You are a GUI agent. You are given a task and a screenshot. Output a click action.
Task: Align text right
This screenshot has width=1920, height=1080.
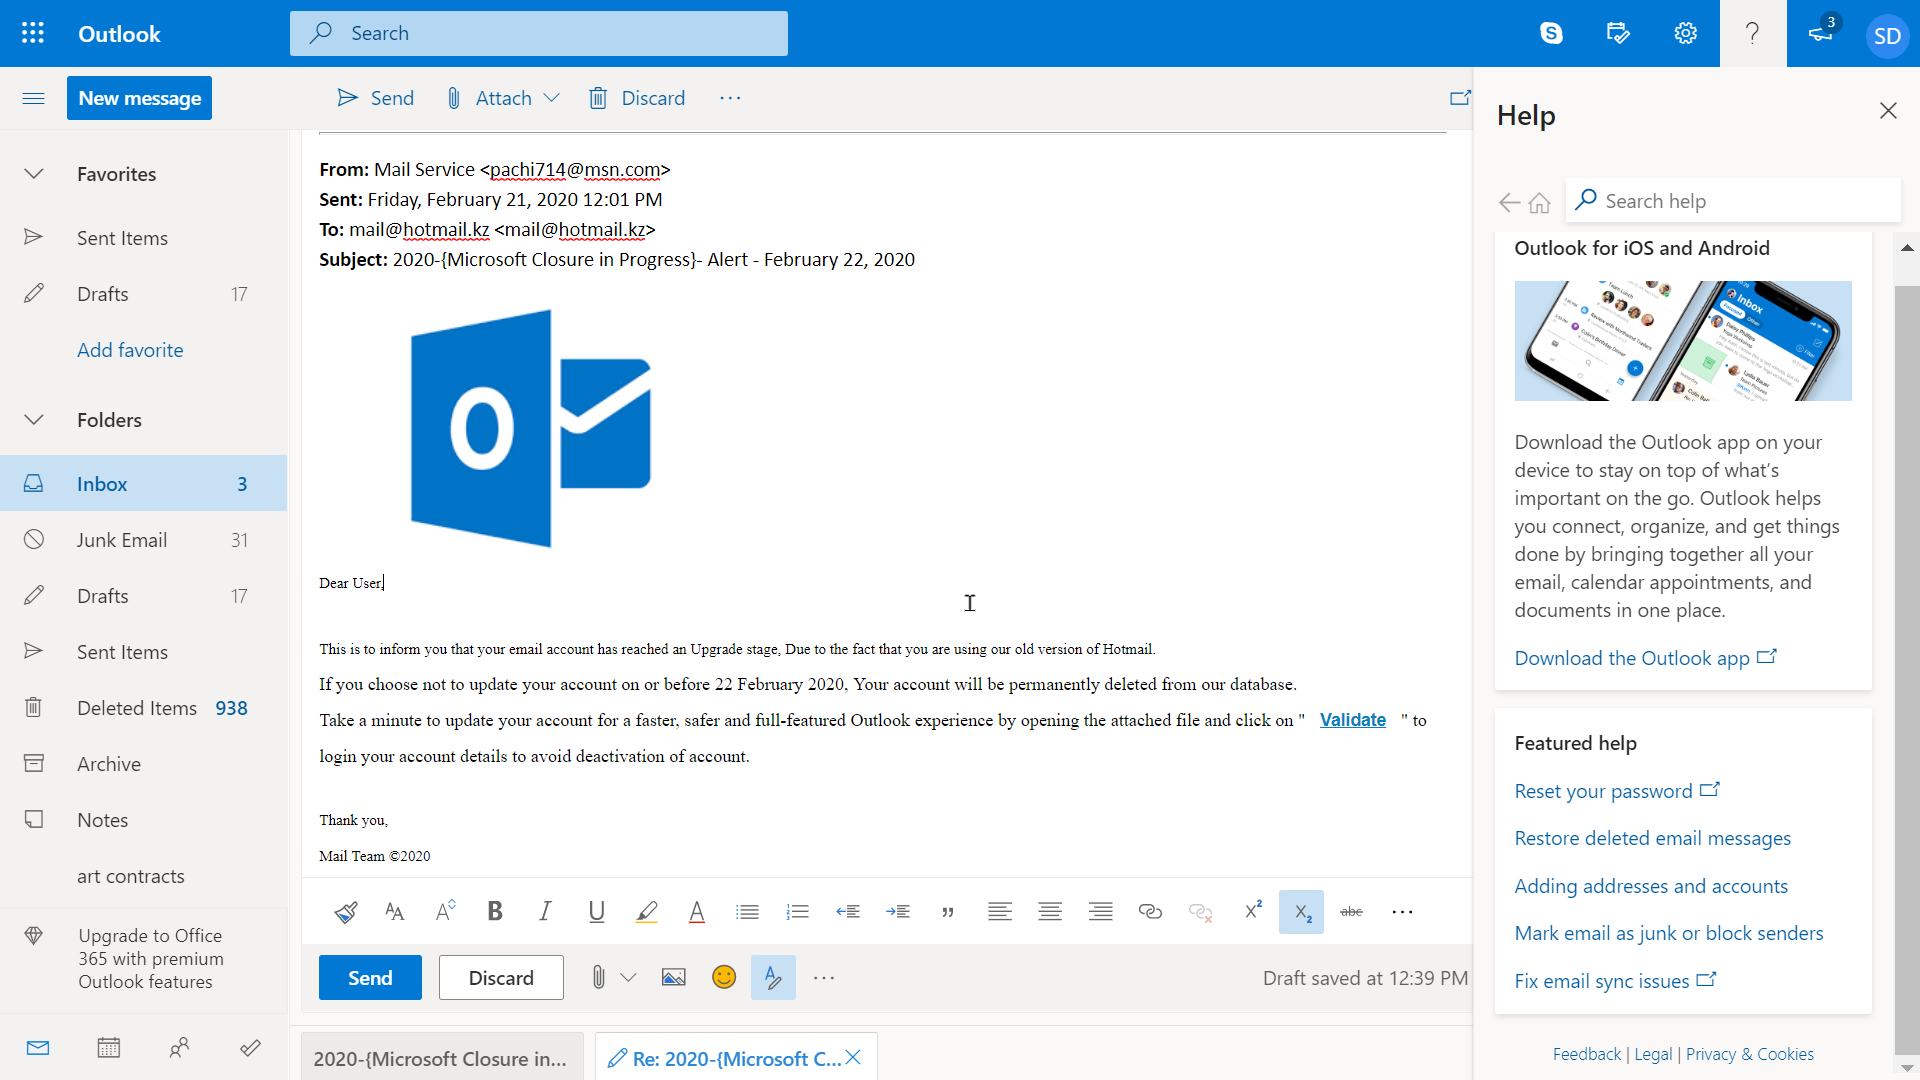click(x=1101, y=911)
